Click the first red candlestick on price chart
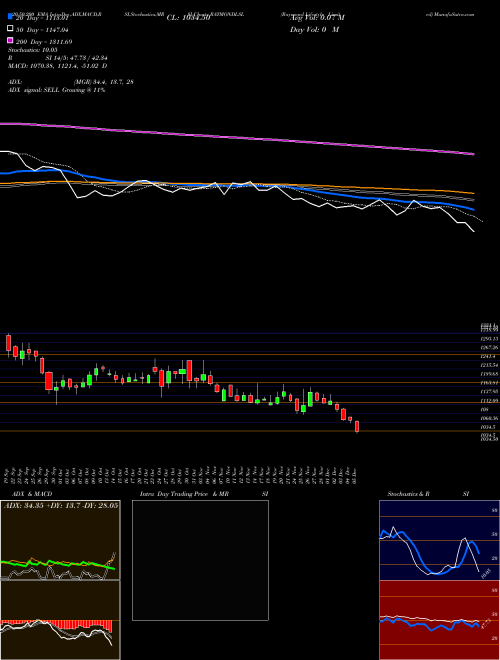Viewport: 500px width, 660px height. (x=8, y=343)
